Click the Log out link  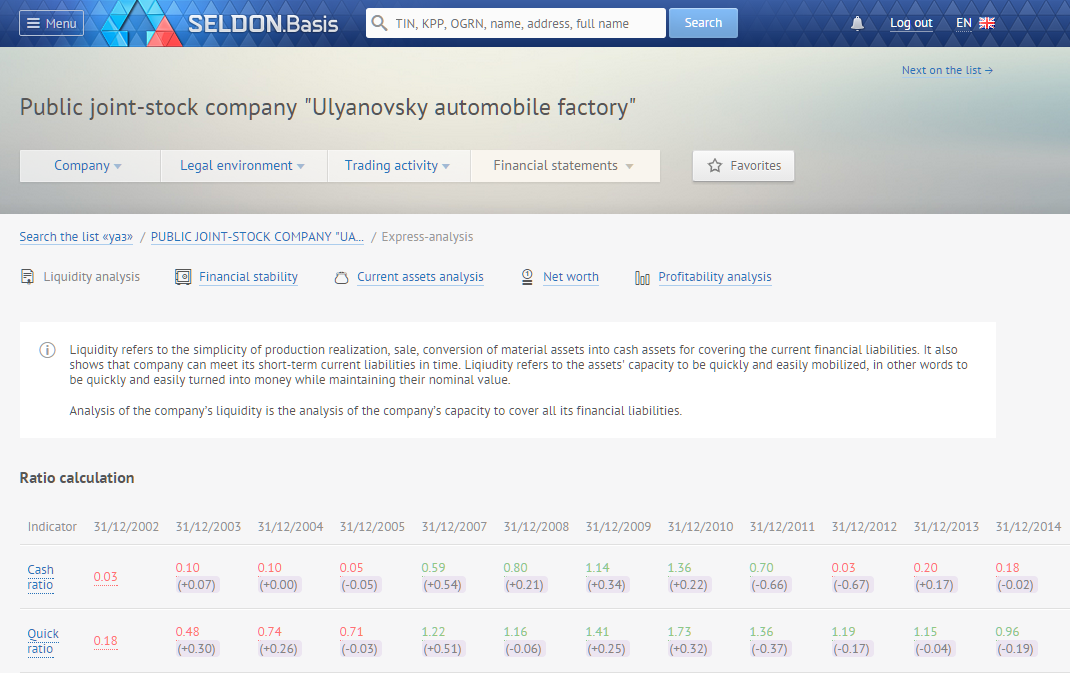(911, 23)
